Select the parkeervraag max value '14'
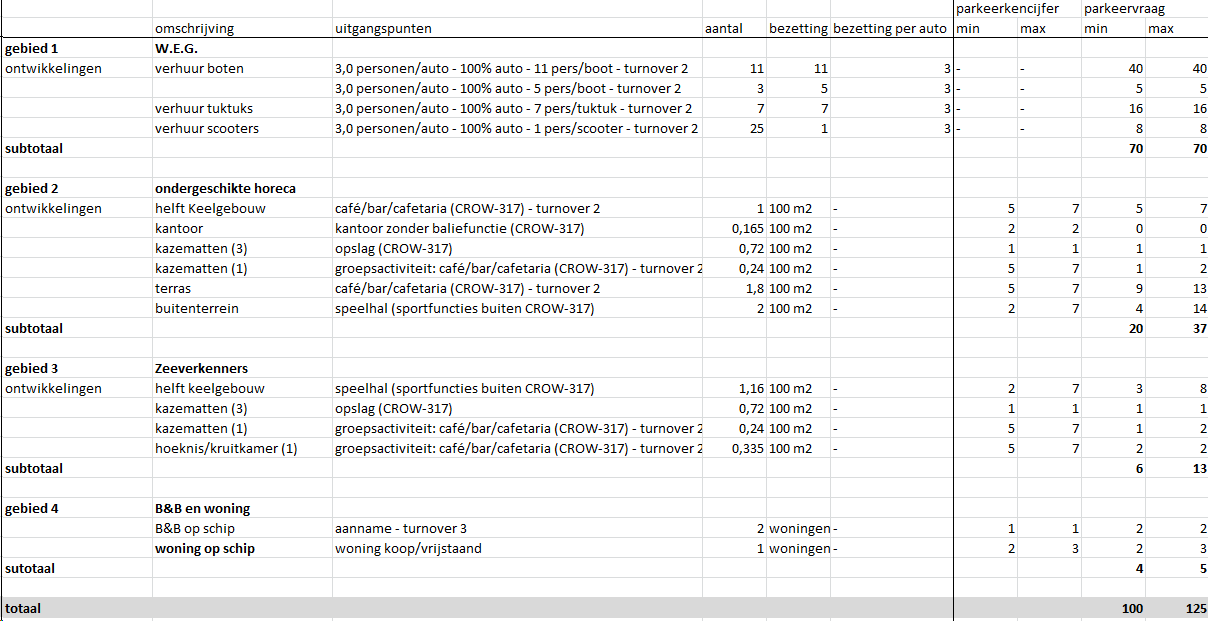Image resolution: width=1208 pixels, height=621 pixels. (x=1198, y=308)
